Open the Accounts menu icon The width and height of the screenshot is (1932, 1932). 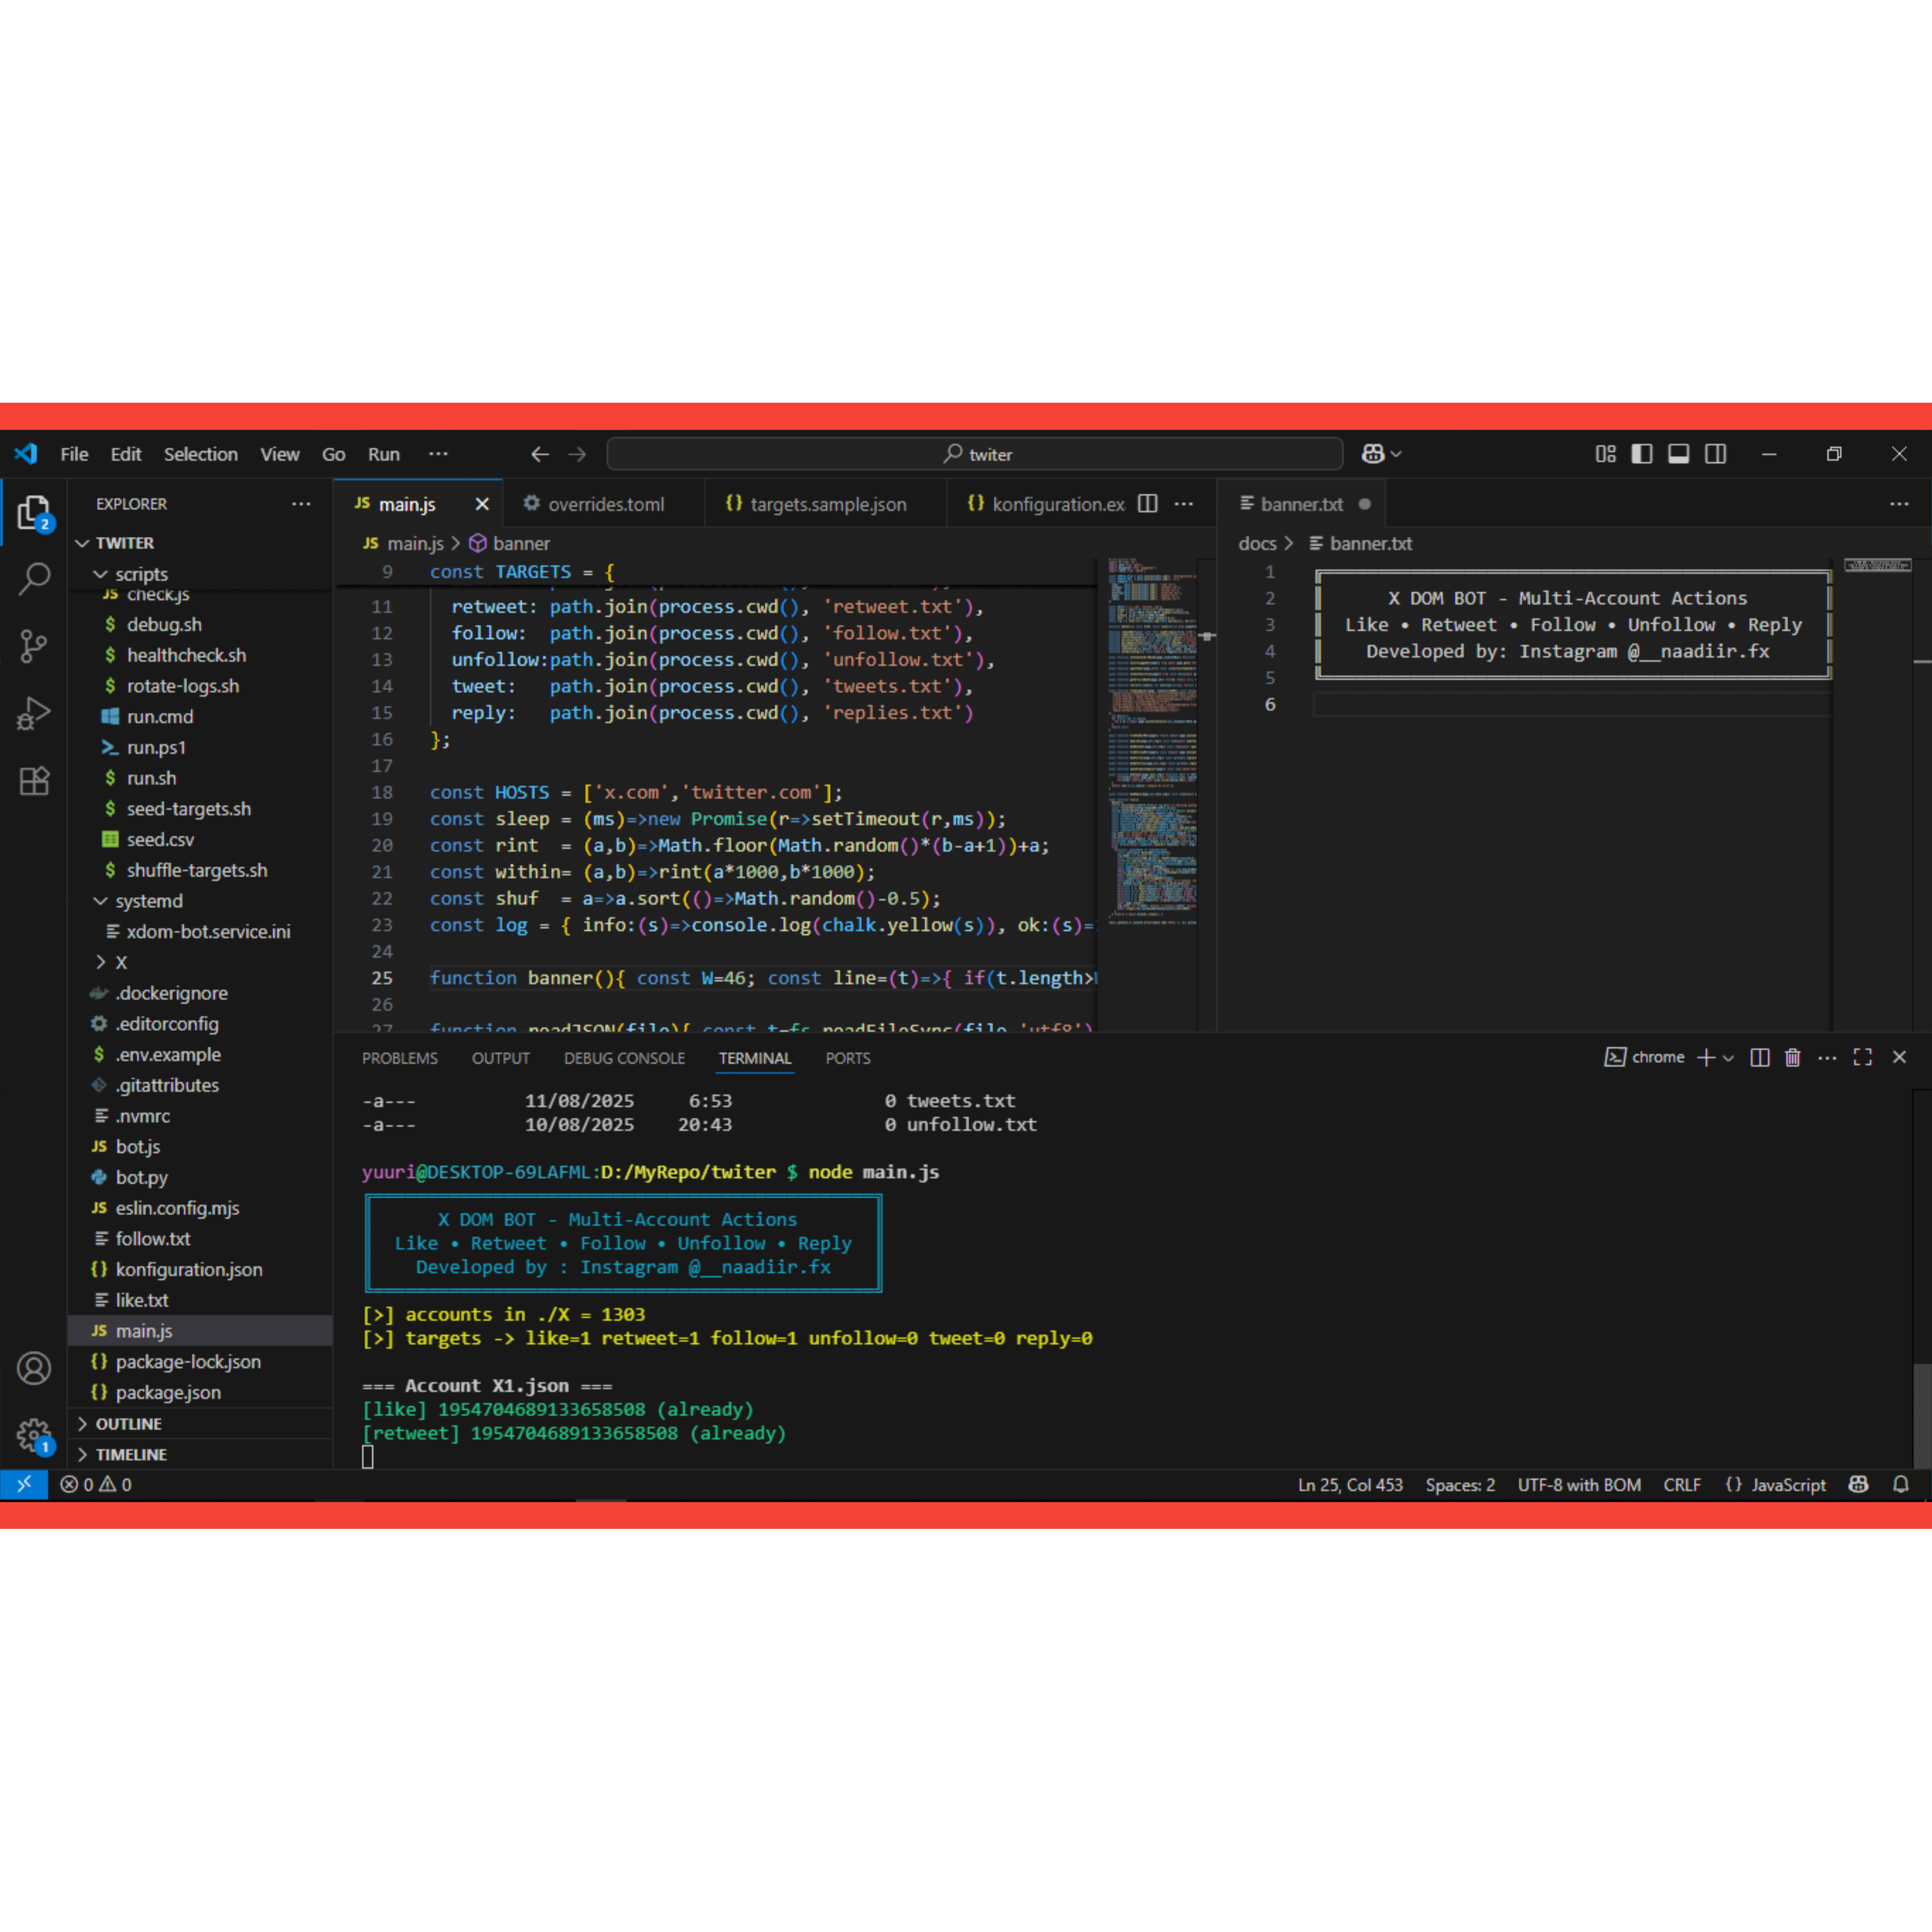34,1368
